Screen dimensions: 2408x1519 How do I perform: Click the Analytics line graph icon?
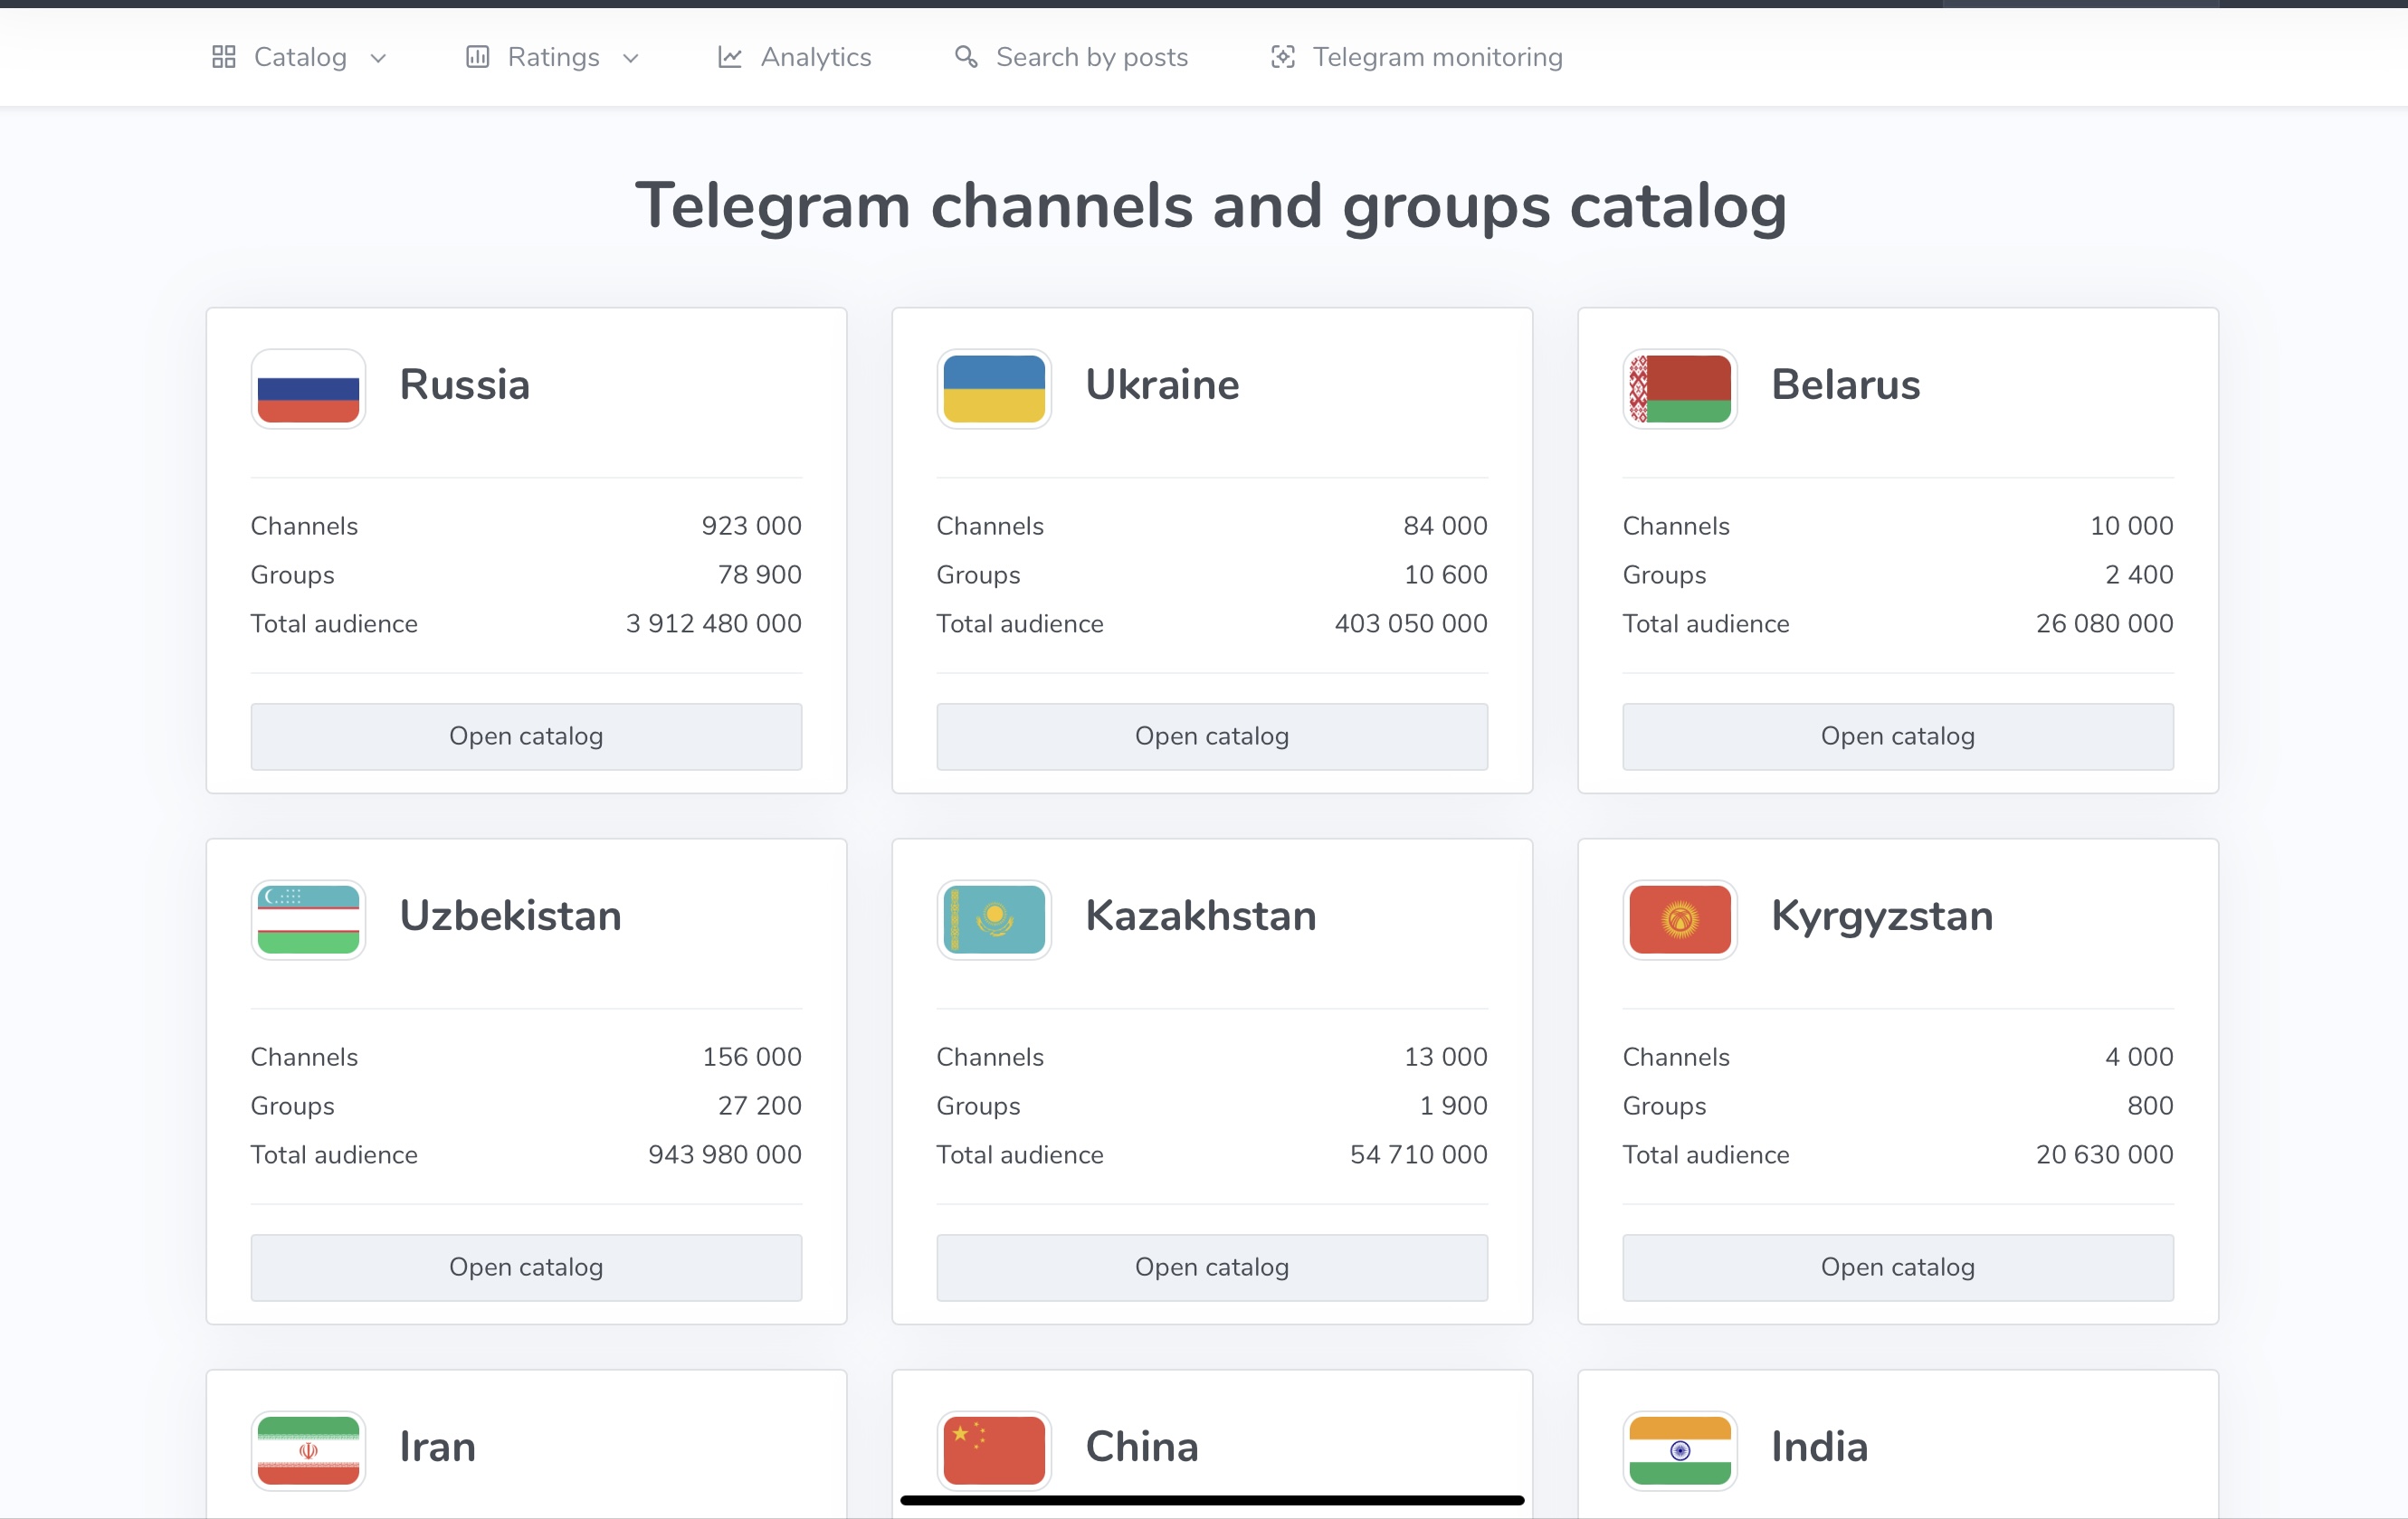pyautogui.click(x=730, y=57)
